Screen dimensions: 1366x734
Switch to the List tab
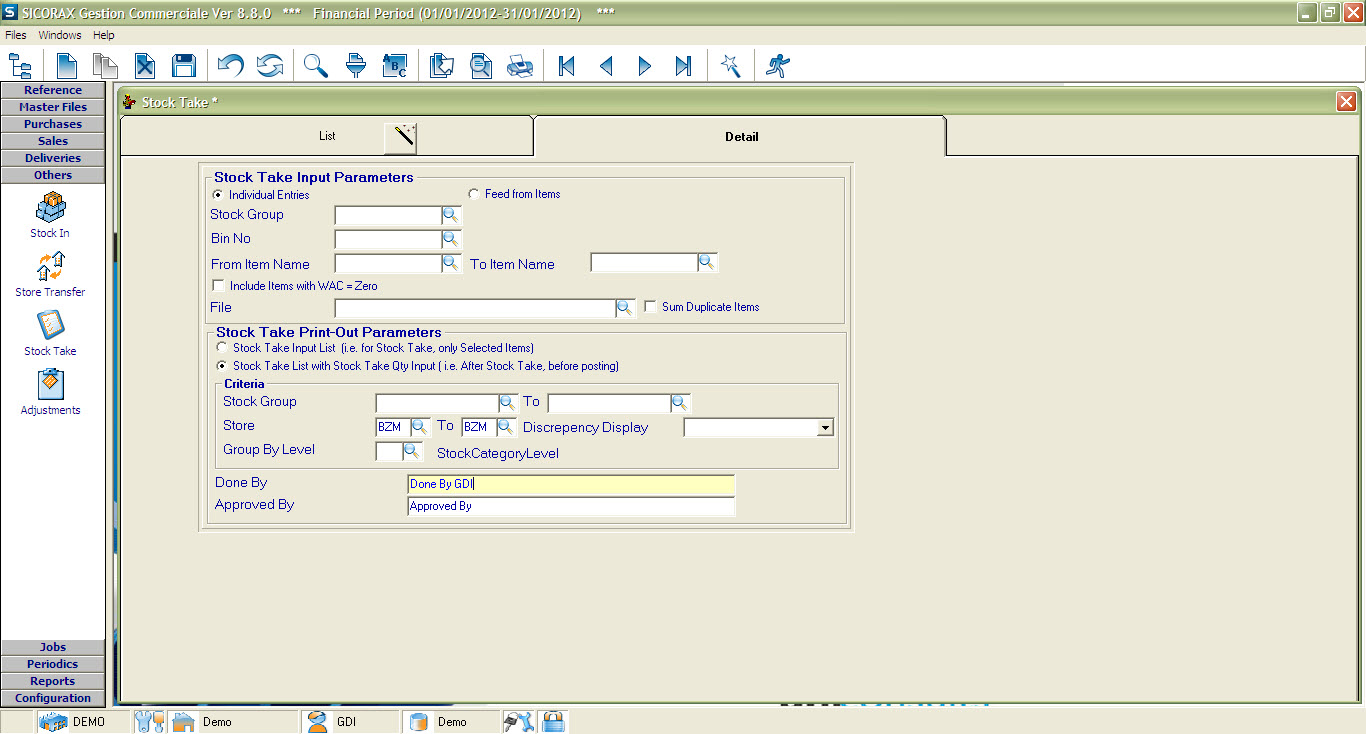pyautogui.click(x=327, y=136)
